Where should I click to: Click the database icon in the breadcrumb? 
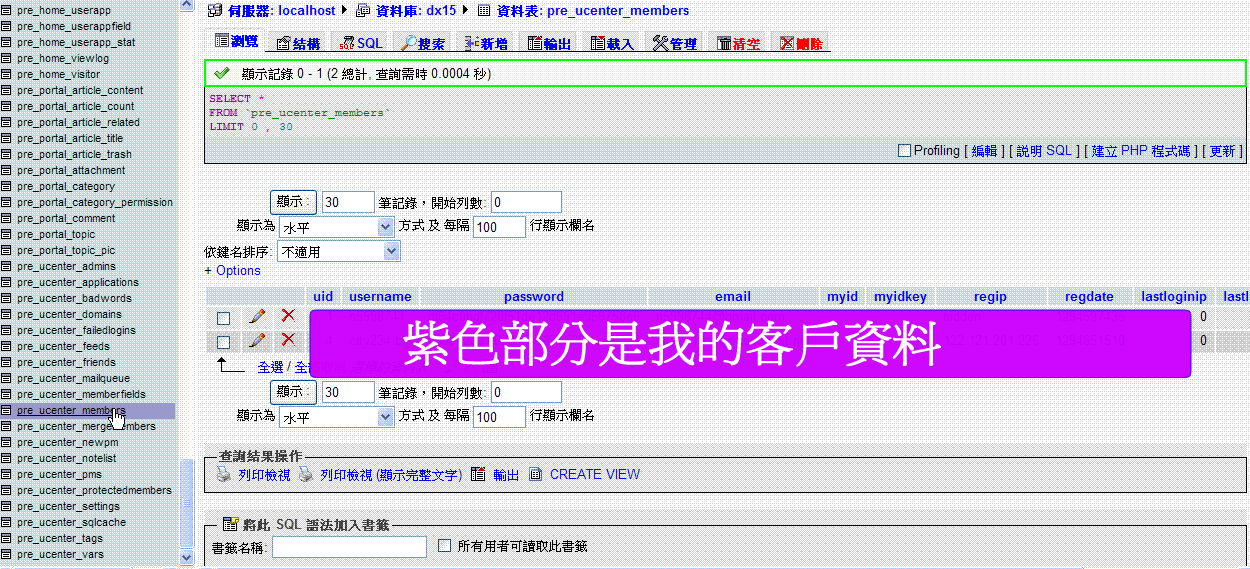[362, 10]
